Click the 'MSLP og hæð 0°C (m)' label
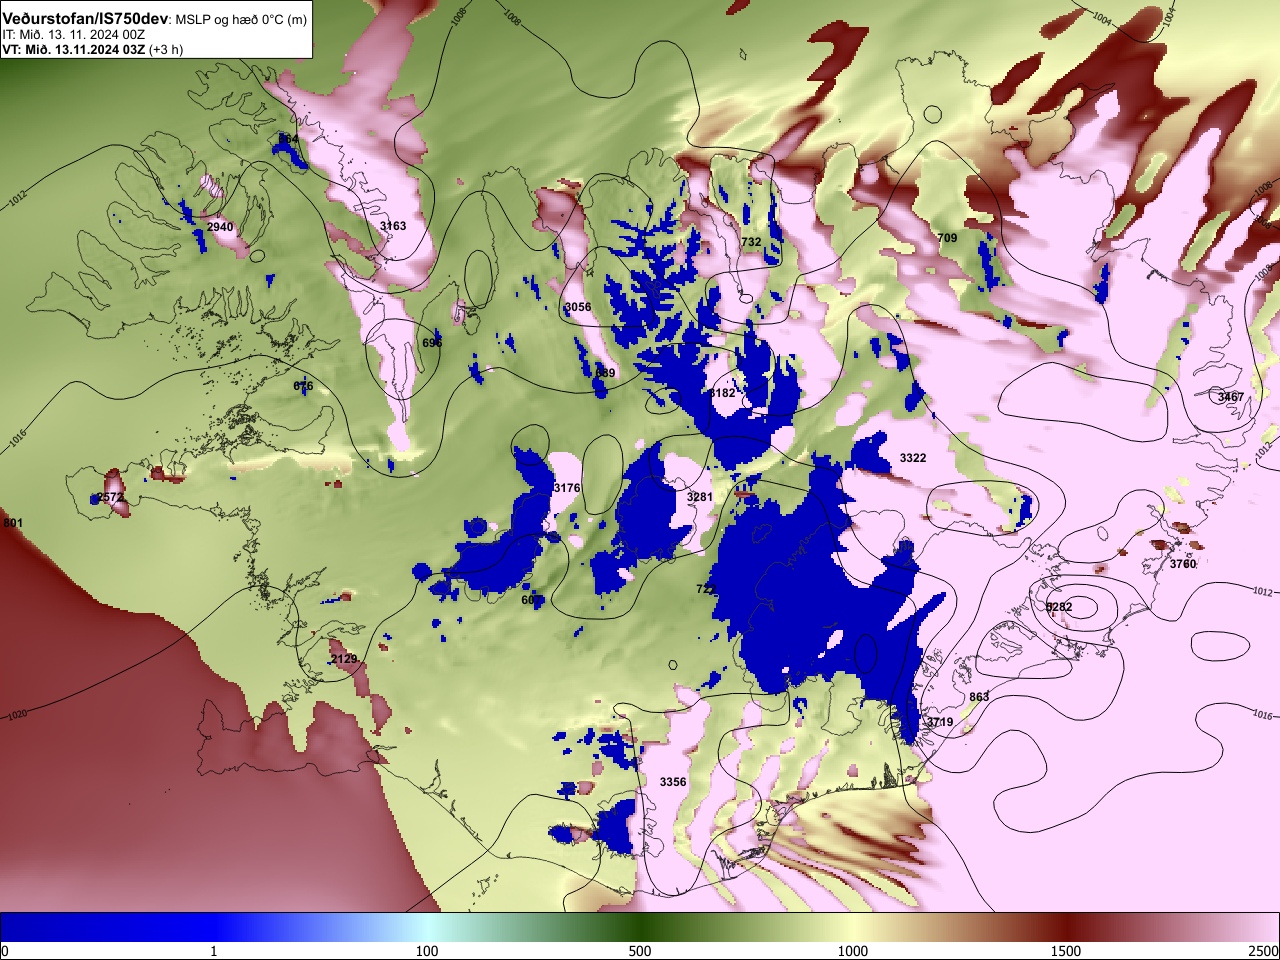Viewport: 1280px width, 960px height. tap(241, 20)
